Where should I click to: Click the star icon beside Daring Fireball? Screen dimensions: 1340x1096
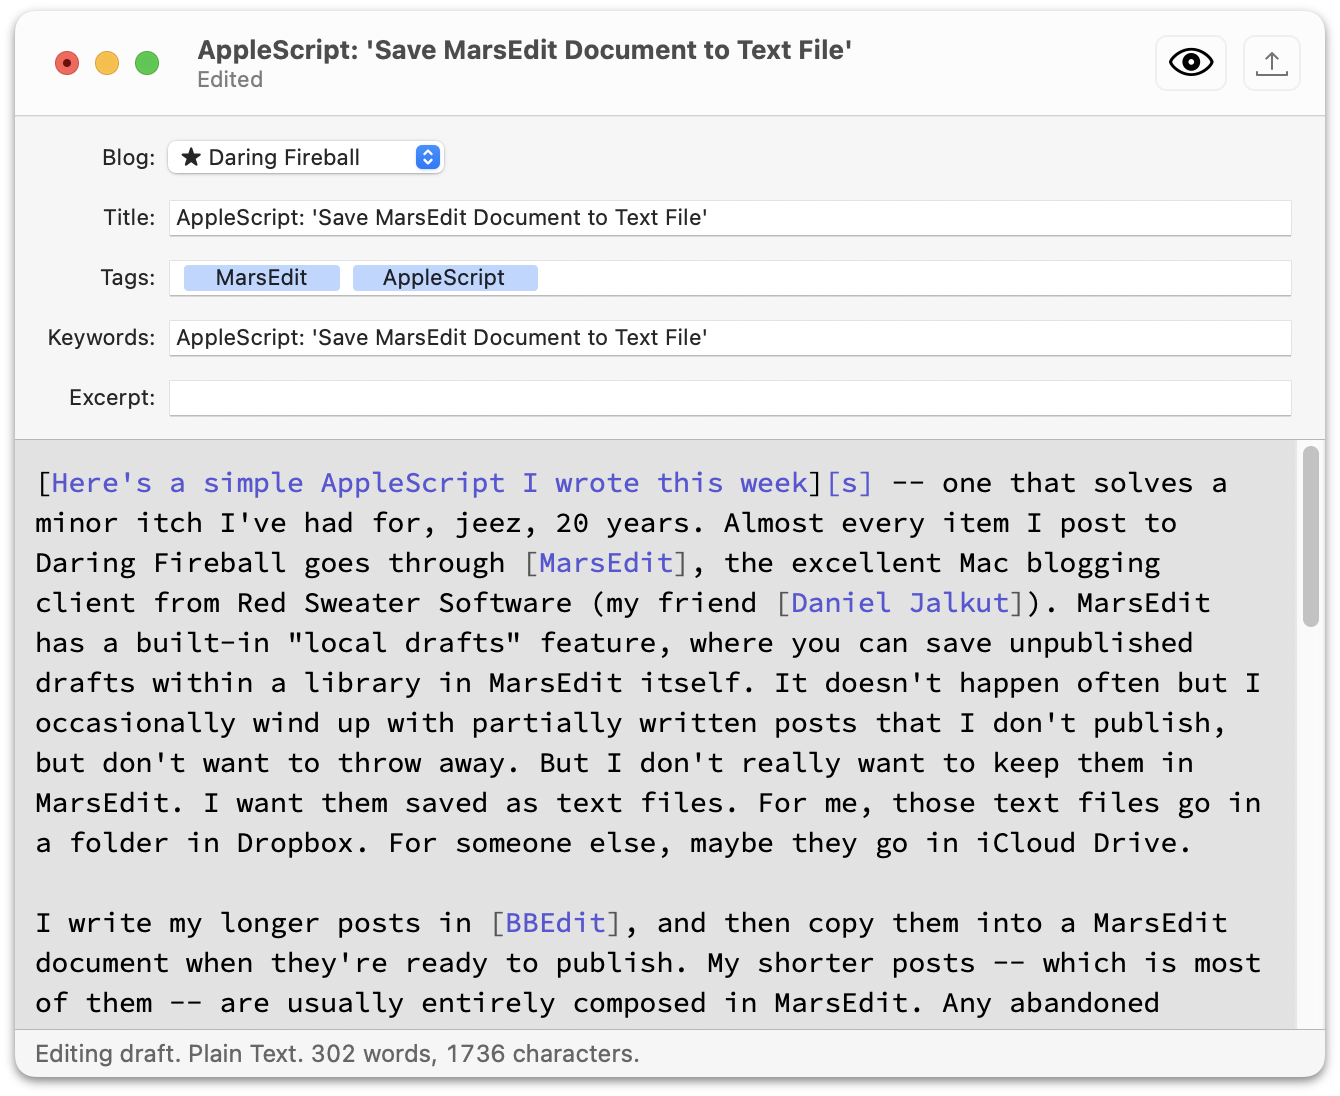click(x=191, y=157)
